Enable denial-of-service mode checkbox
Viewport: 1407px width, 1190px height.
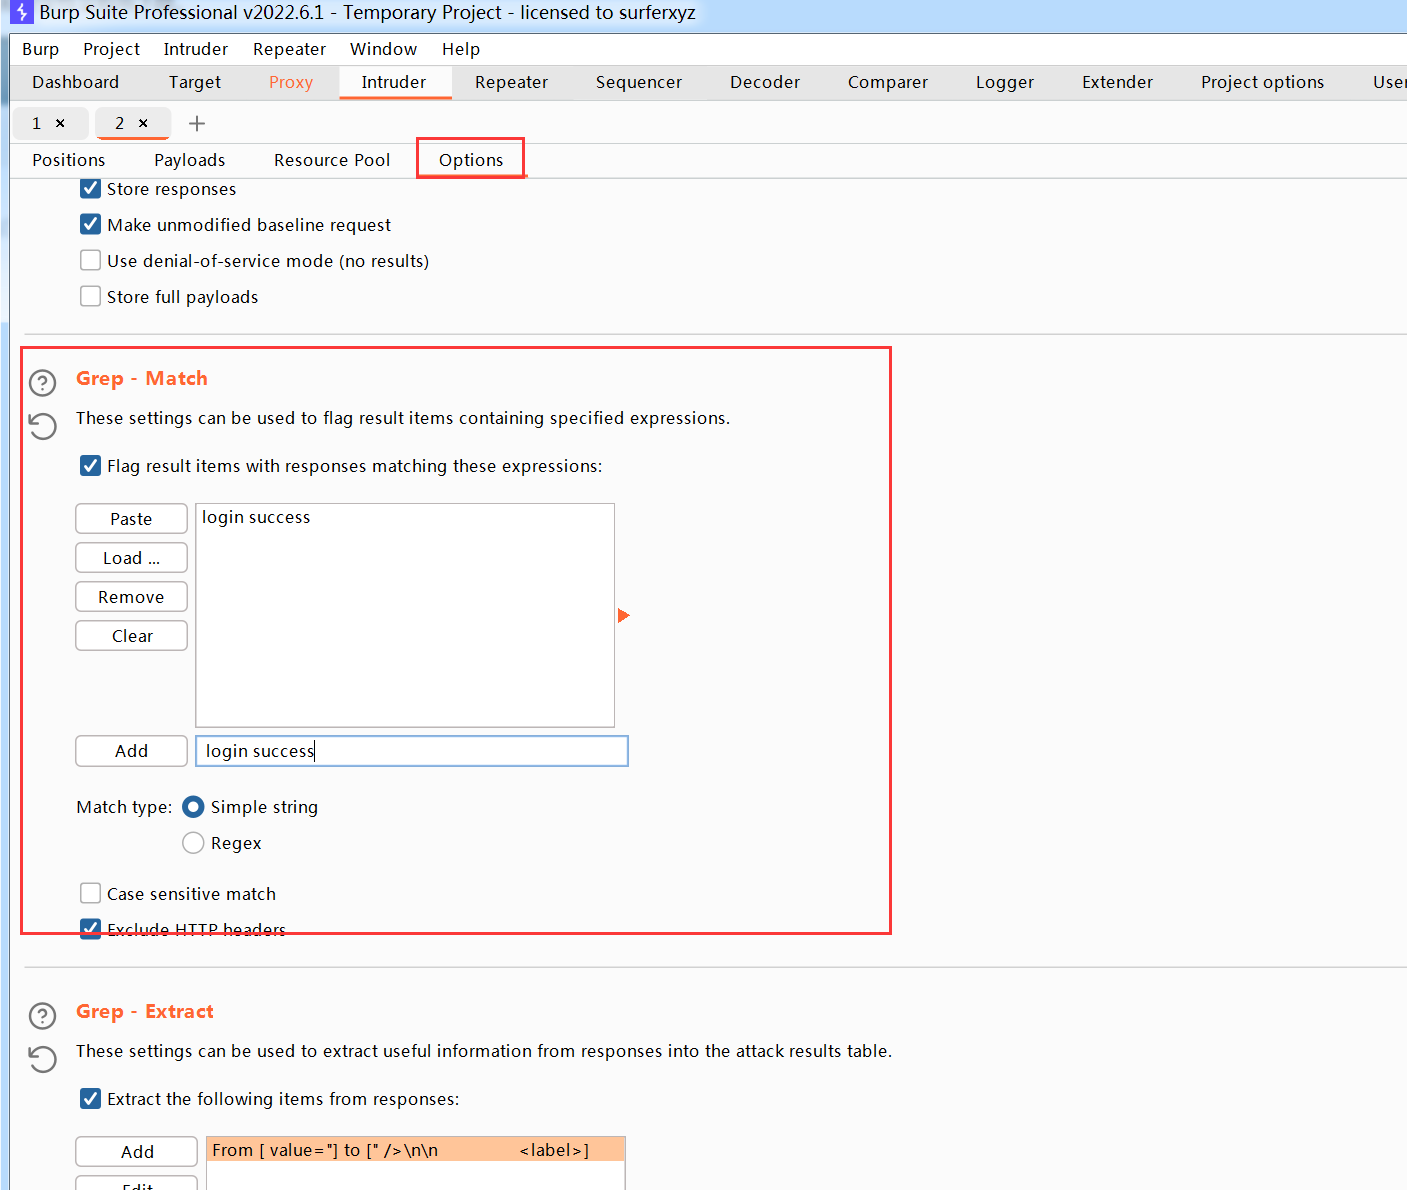(x=90, y=261)
